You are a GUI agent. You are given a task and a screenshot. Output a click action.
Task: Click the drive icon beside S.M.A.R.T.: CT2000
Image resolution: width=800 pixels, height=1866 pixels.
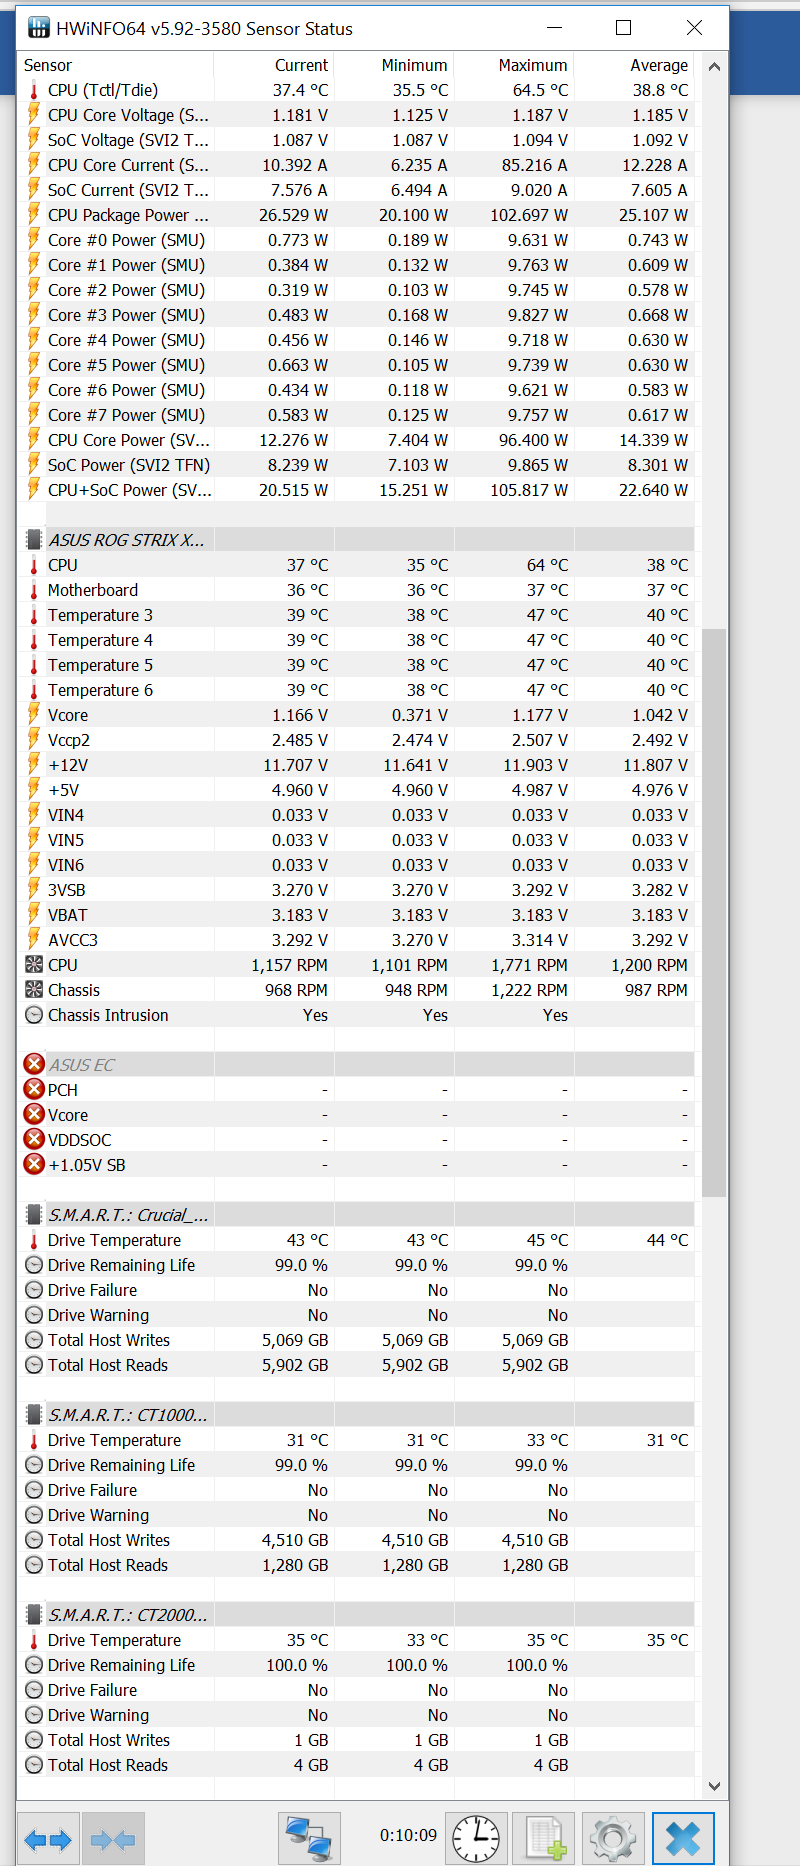[x=34, y=1615]
